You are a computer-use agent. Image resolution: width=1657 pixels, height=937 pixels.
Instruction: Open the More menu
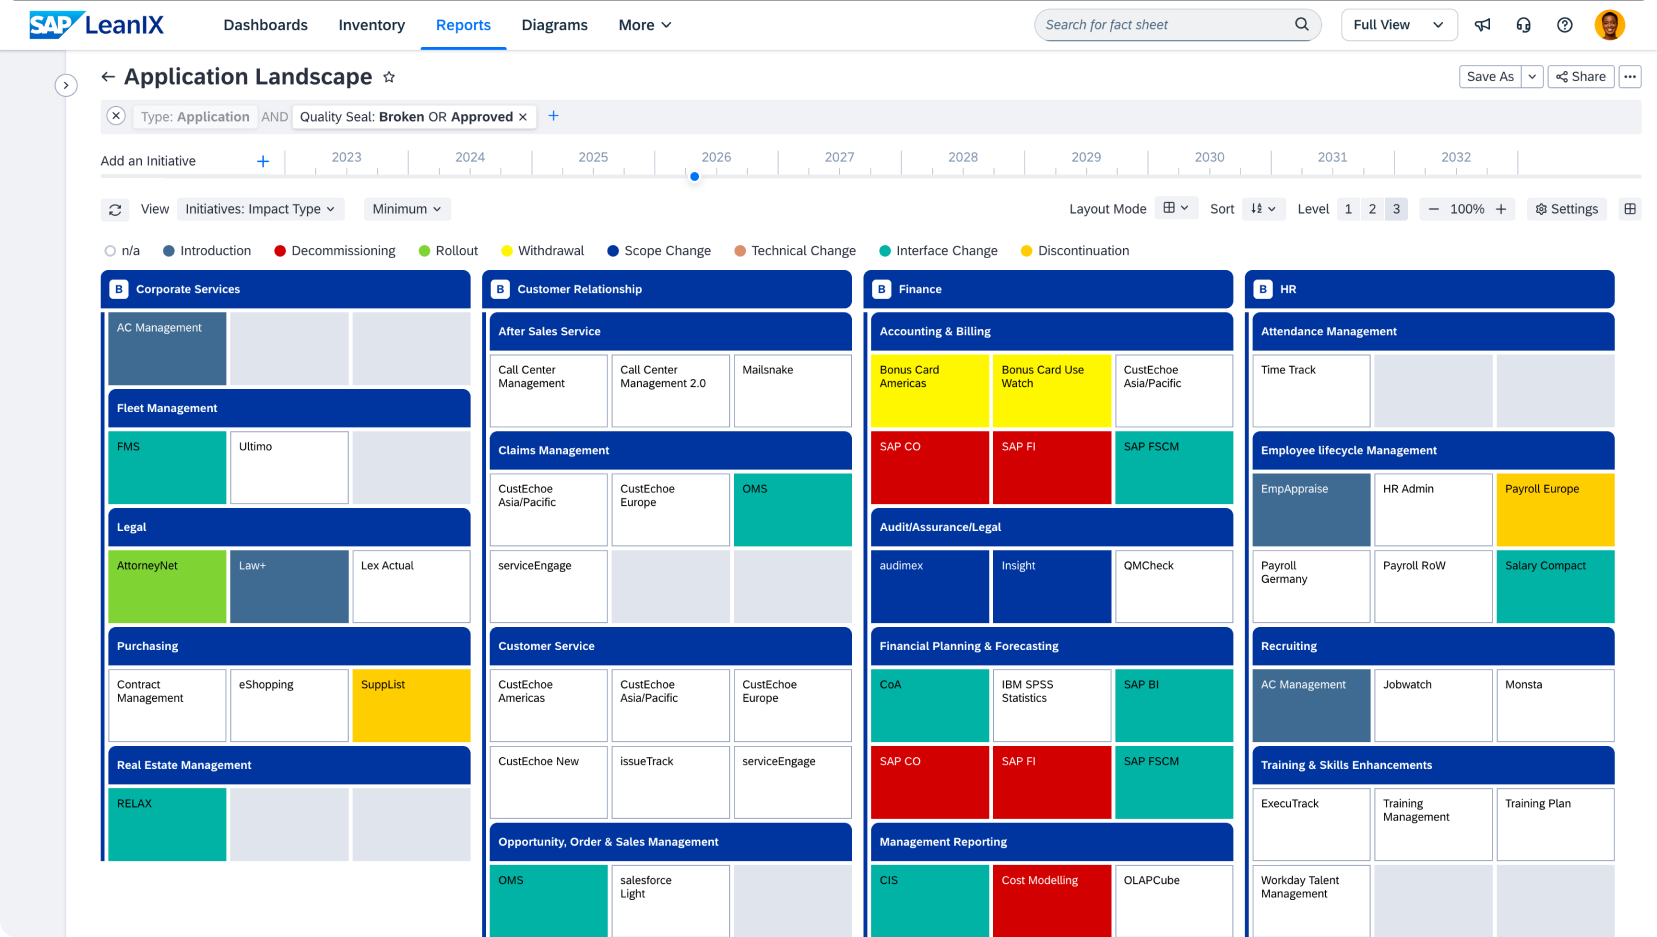coord(645,25)
